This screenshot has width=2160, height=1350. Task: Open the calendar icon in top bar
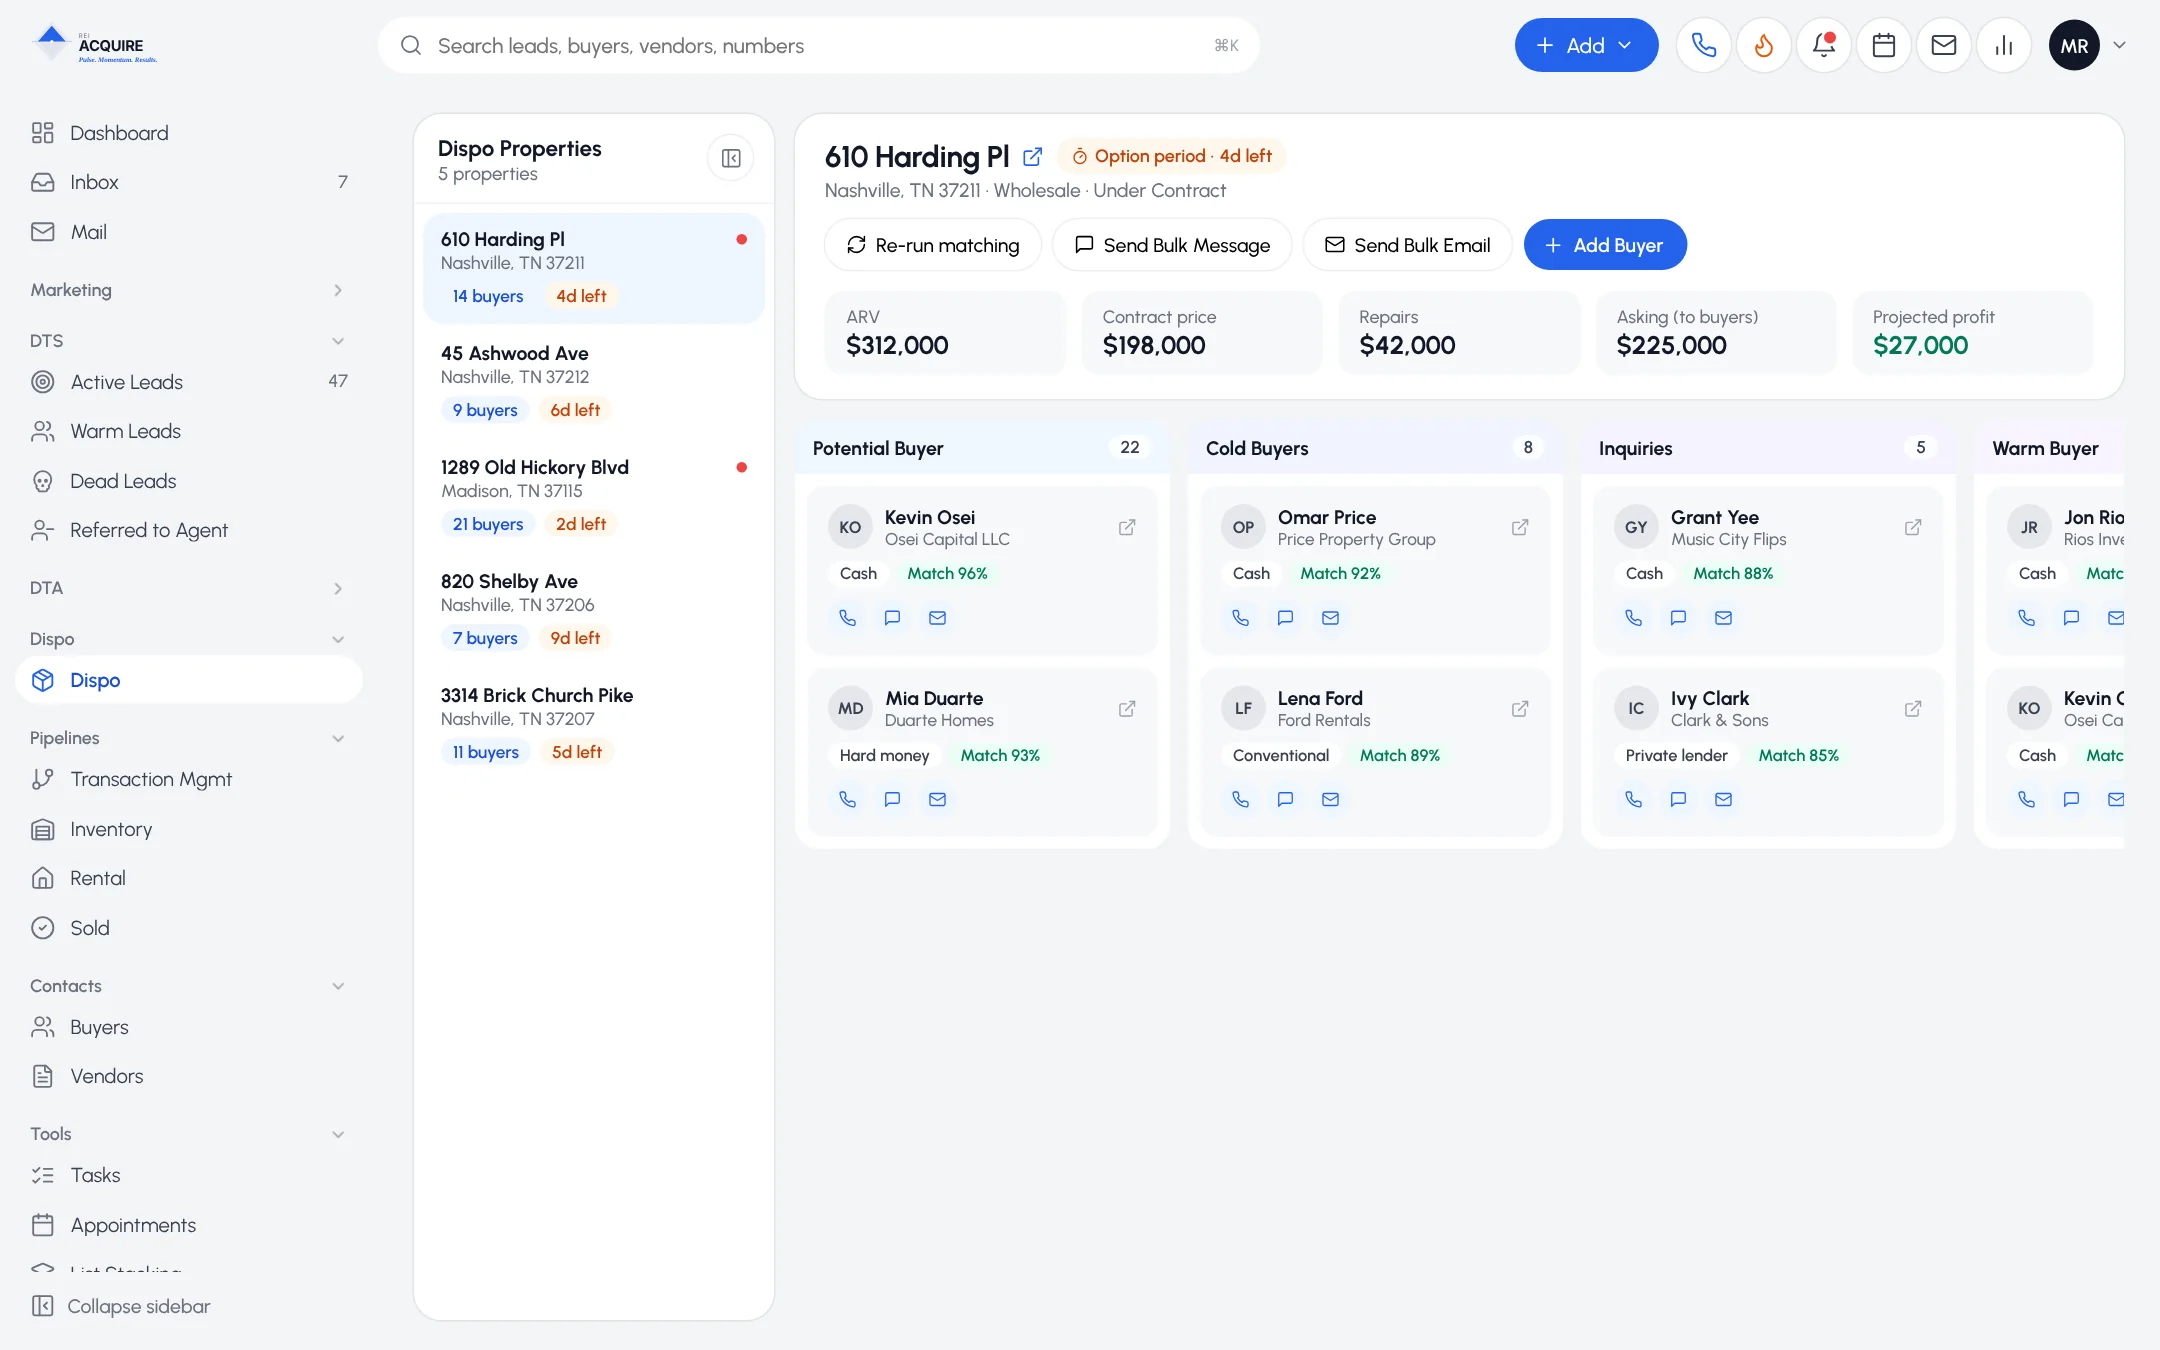click(x=1883, y=45)
